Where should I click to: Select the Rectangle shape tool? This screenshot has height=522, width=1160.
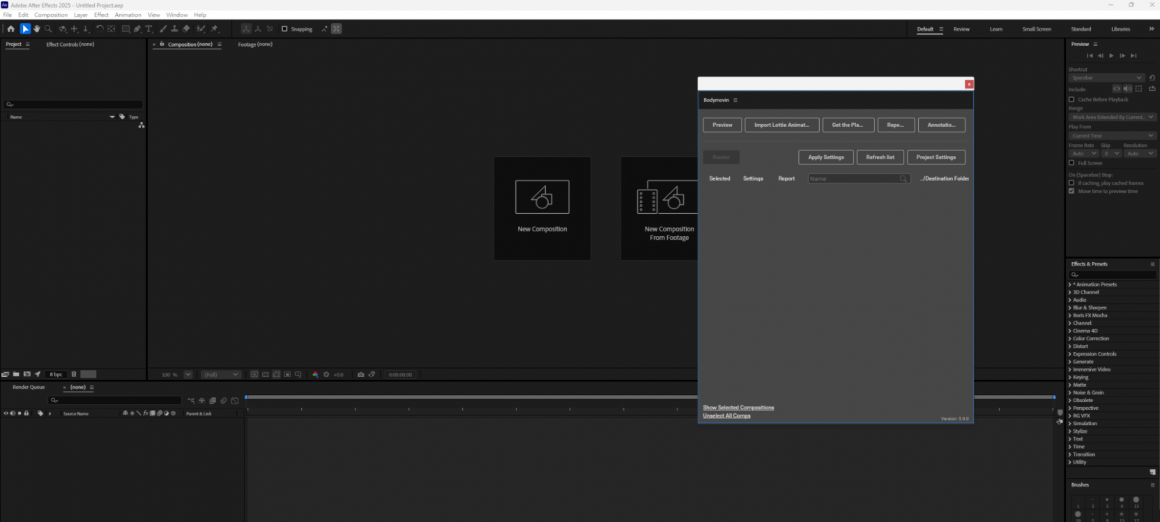[125, 29]
